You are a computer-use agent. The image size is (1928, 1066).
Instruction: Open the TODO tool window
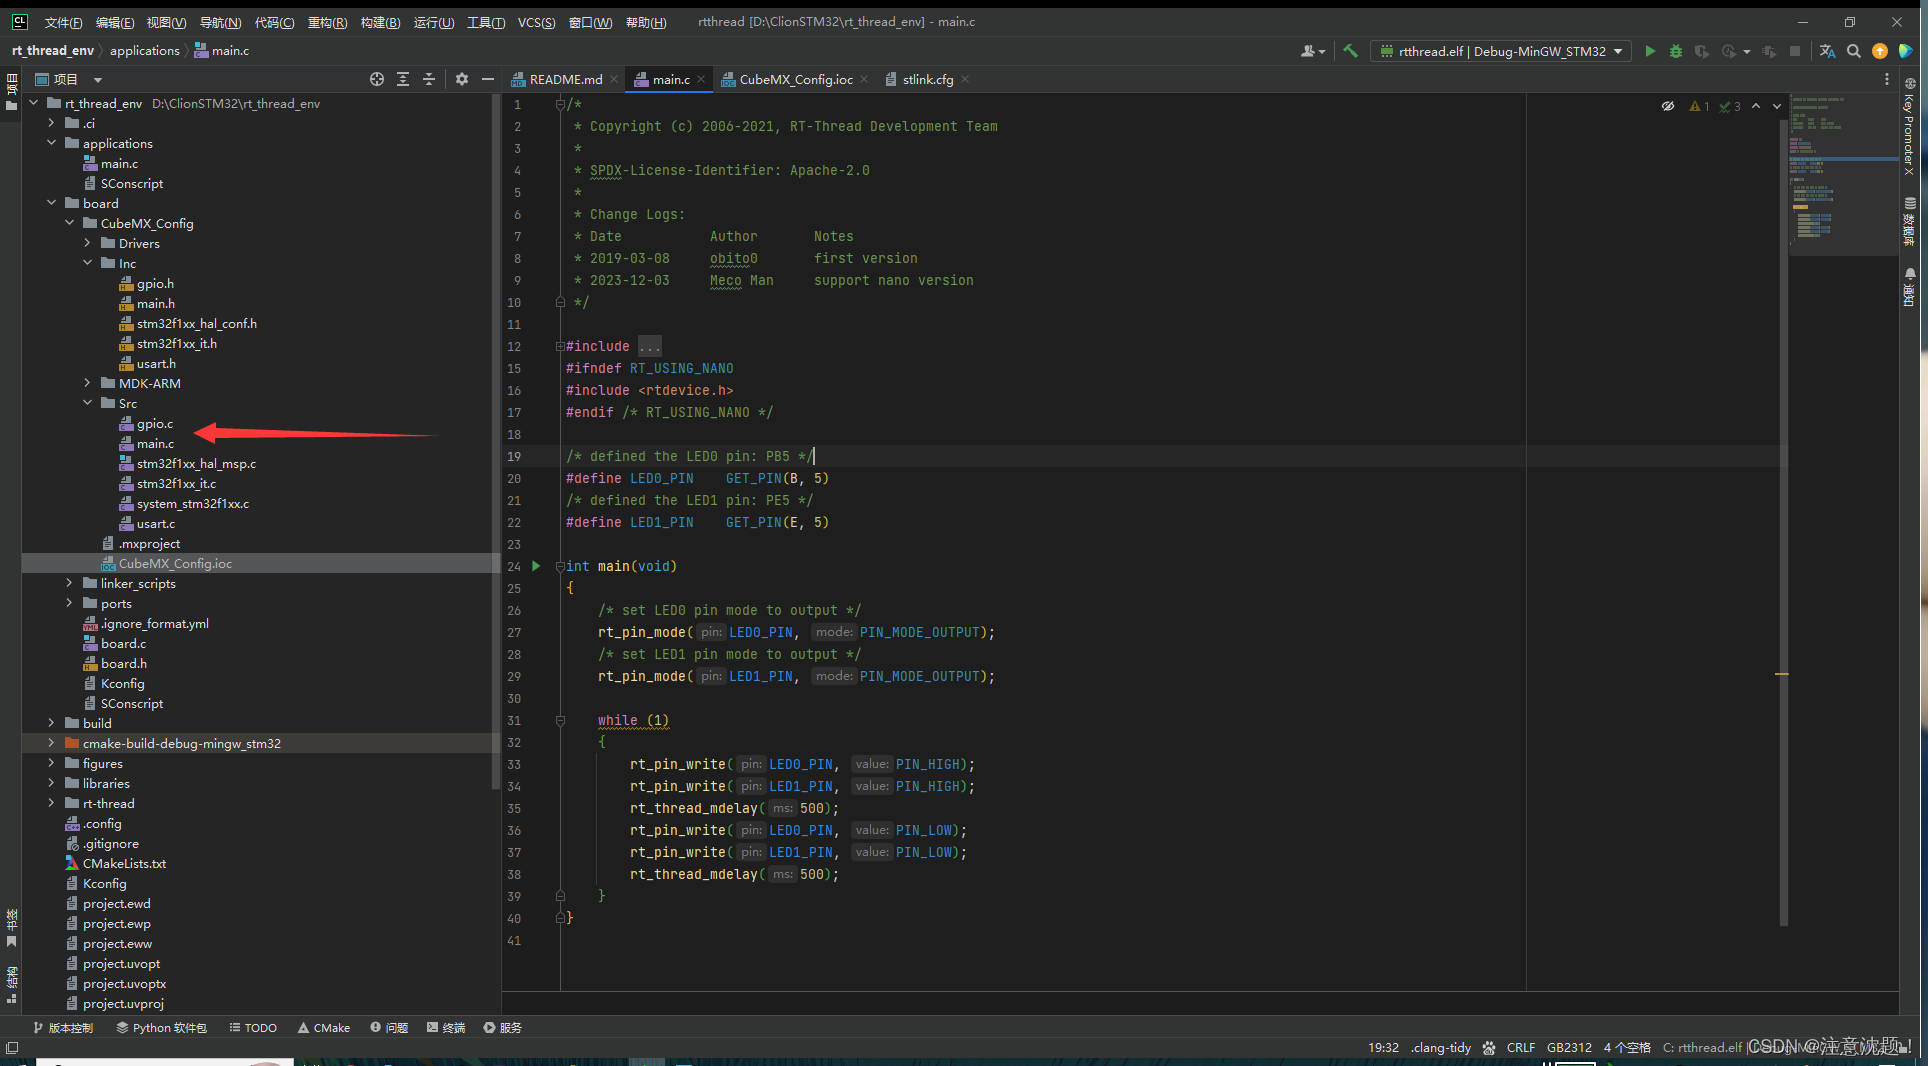pyautogui.click(x=253, y=1027)
